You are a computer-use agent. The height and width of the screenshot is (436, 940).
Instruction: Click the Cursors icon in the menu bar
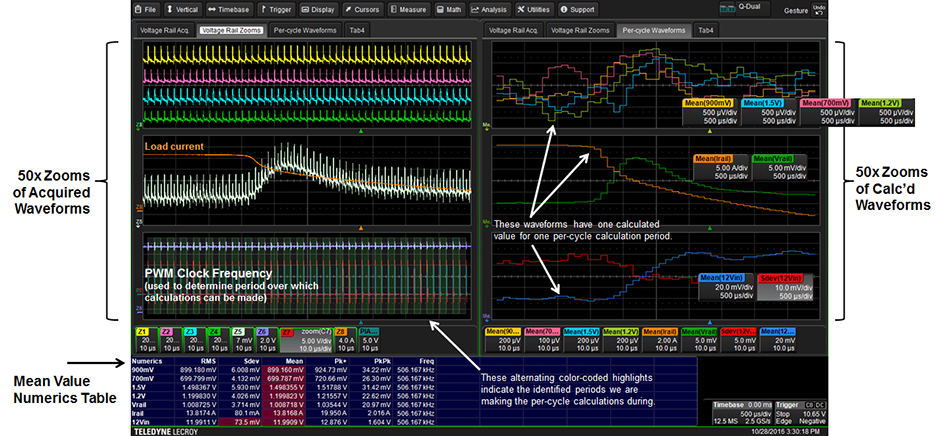pos(347,9)
